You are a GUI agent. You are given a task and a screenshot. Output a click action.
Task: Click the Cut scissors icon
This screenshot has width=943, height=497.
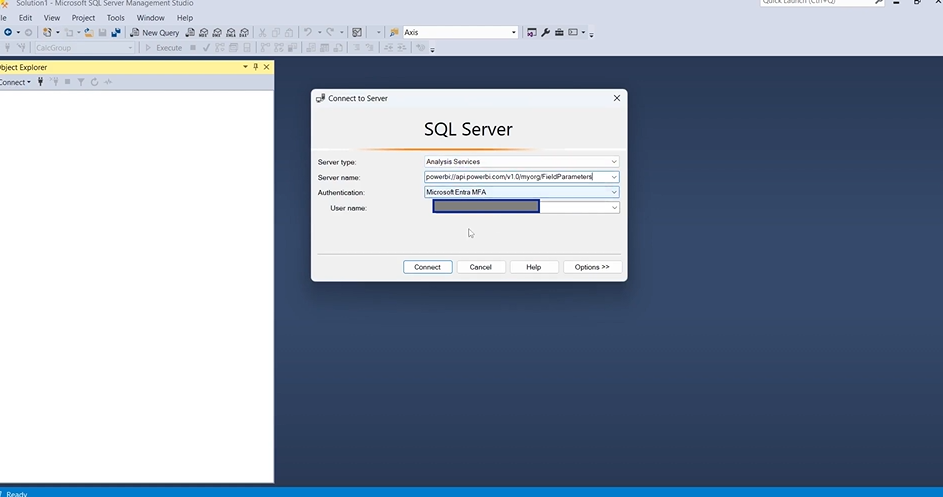(x=262, y=32)
